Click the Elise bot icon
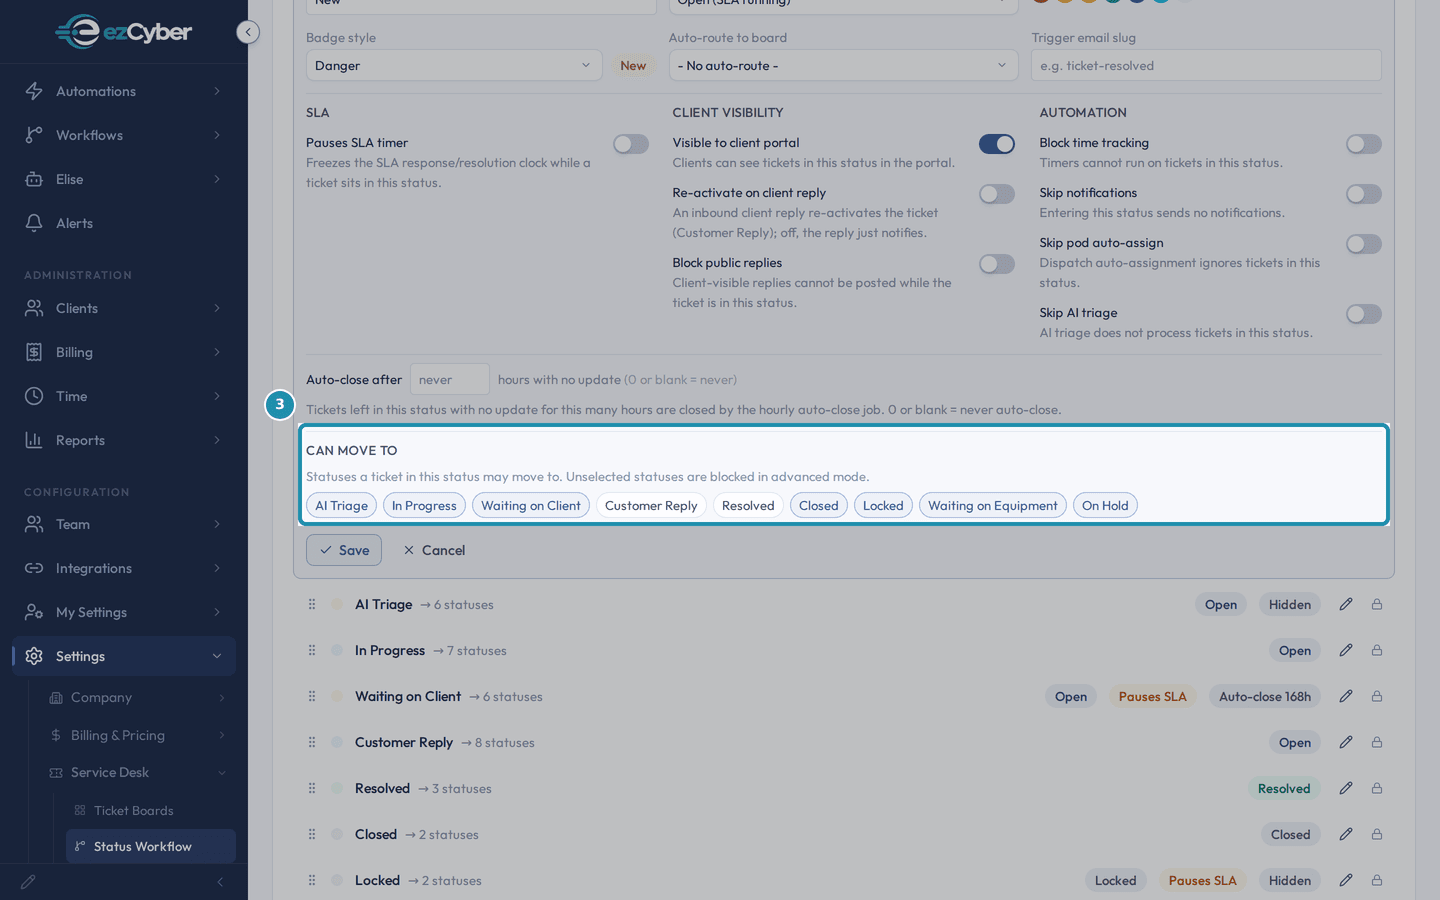Image resolution: width=1440 pixels, height=900 pixels. (34, 179)
